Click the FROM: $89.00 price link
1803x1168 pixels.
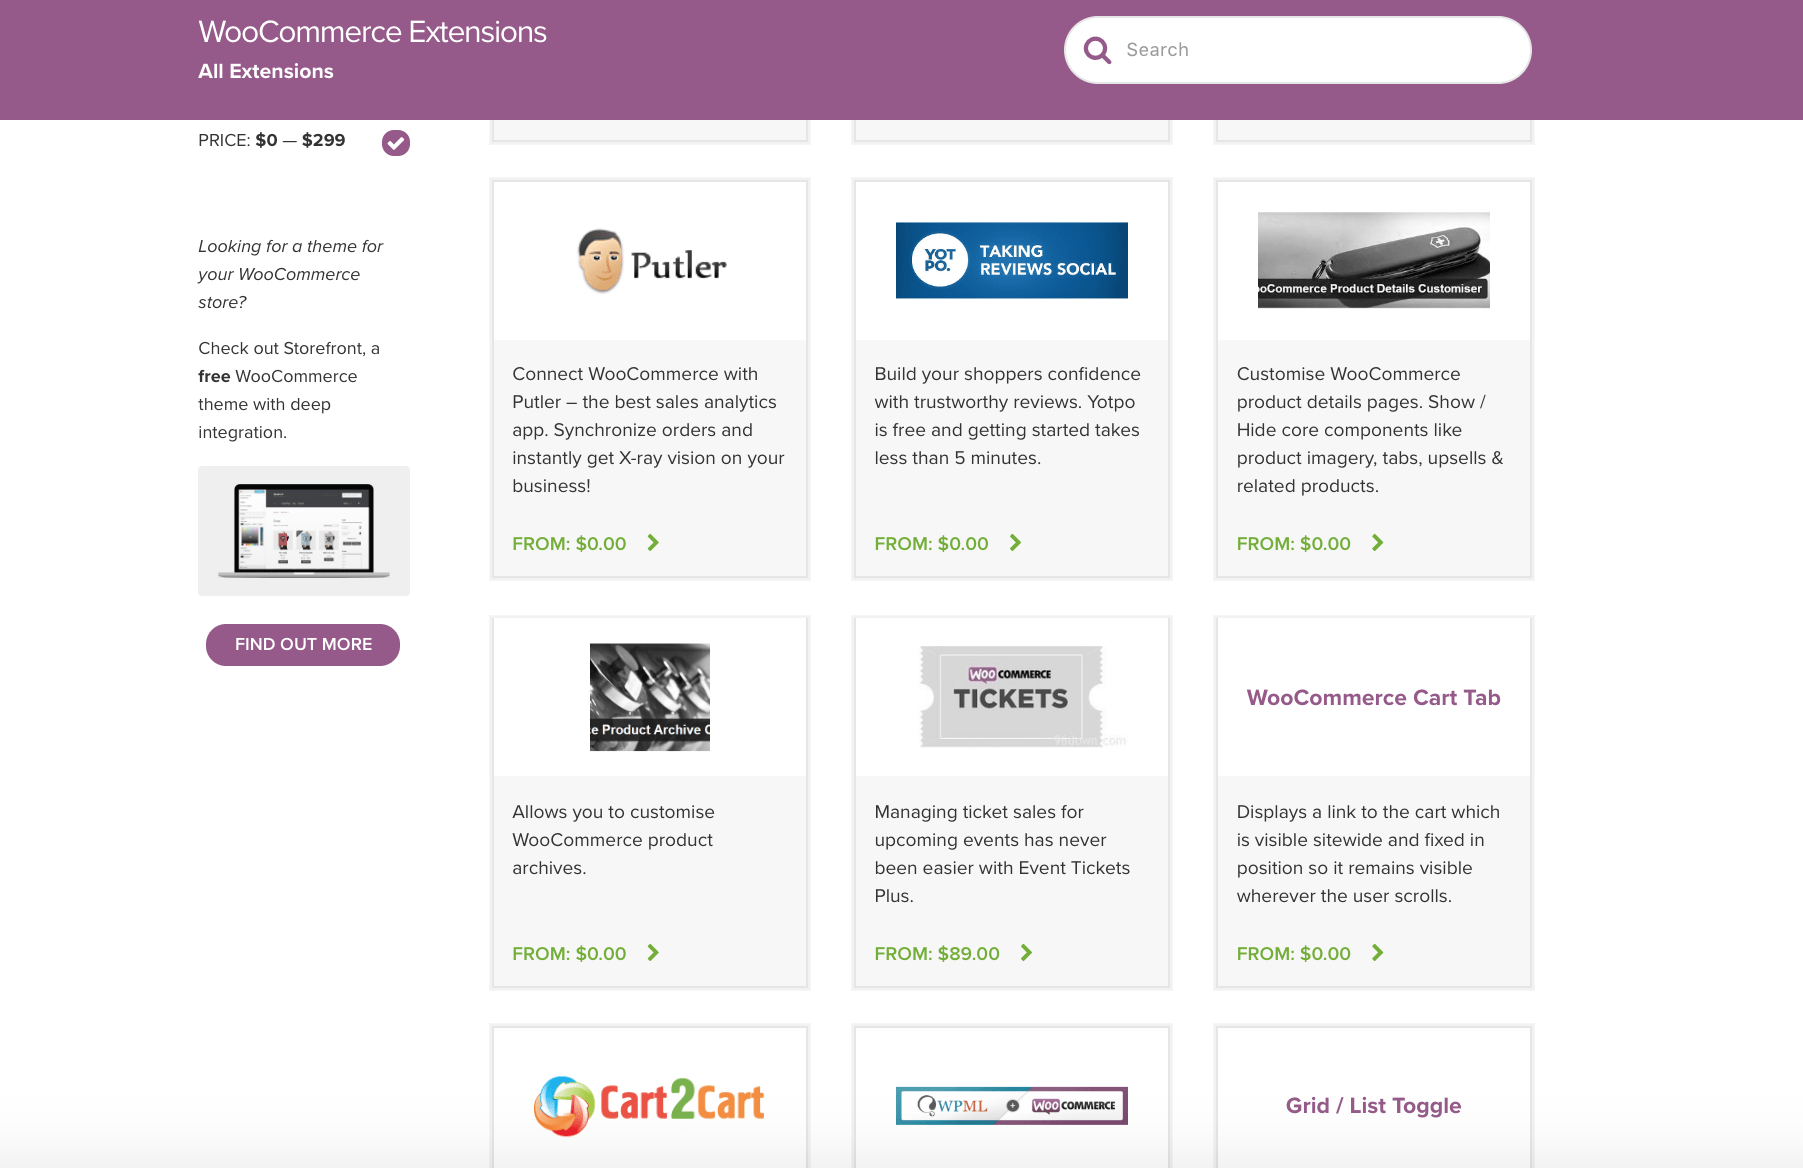(937, 954)
